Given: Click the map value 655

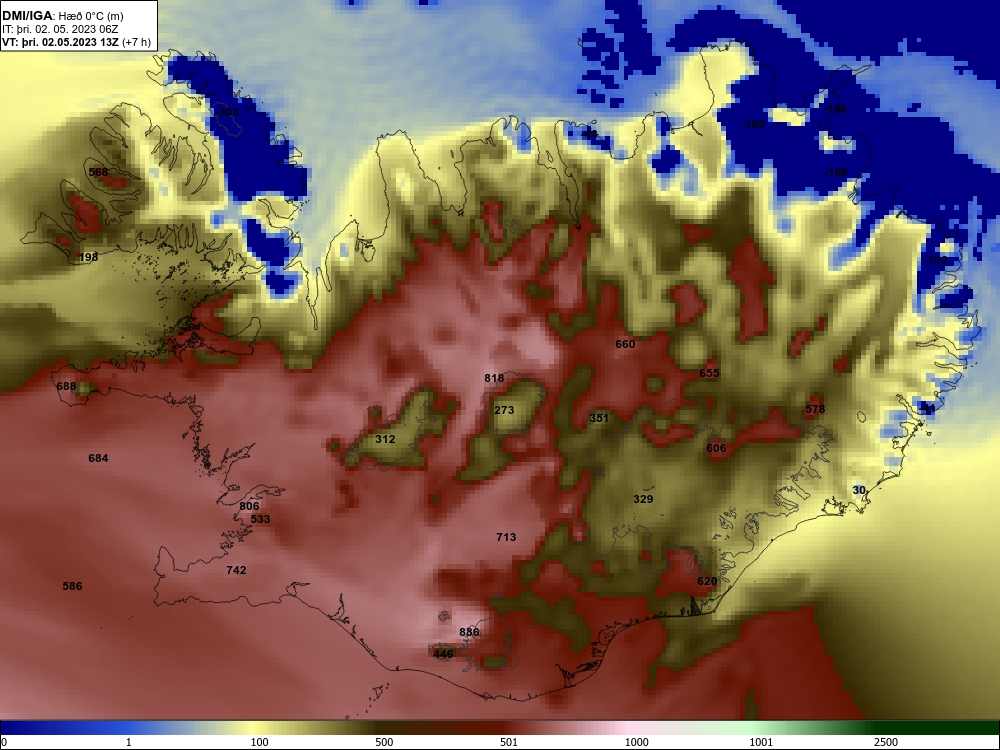Looking at the screenshot, I should (x=709, y=373).
